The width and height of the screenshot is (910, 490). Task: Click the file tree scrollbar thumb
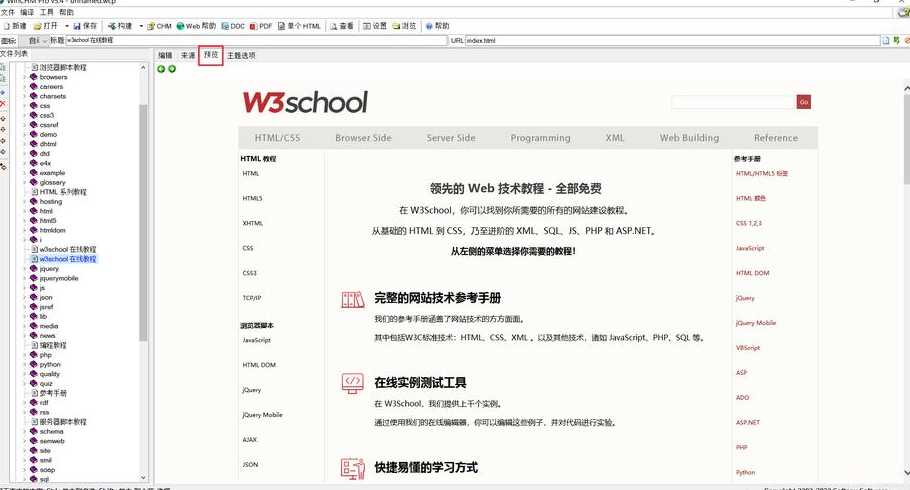tap(143, 223)
